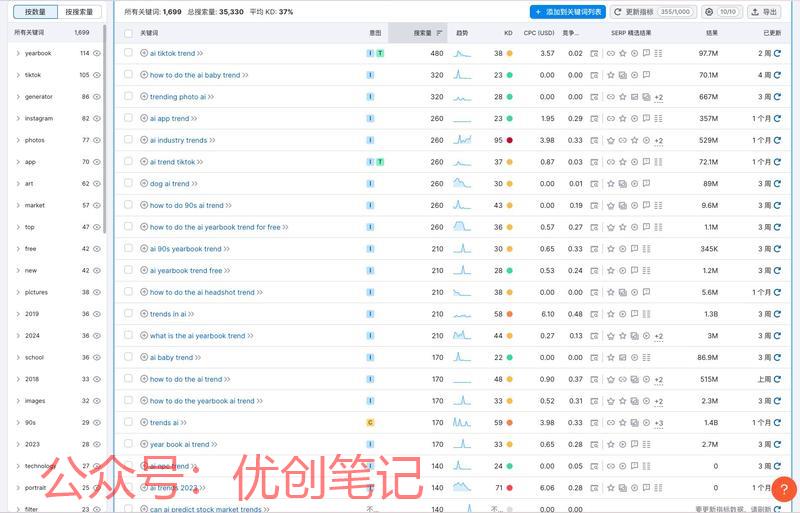Add dog ai trend via plus icon
Viewport: 800px width, 513px height.
(144, 183)
